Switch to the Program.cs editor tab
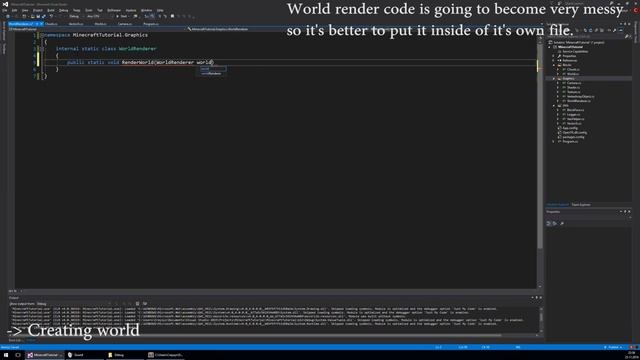The width and height of the screenshot is (640, 360). click(x=151, y=24)
